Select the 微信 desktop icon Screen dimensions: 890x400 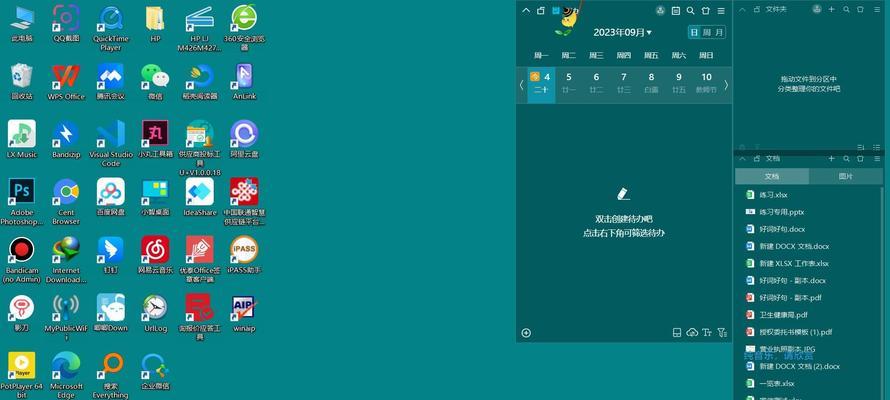[x=155, y=82]
